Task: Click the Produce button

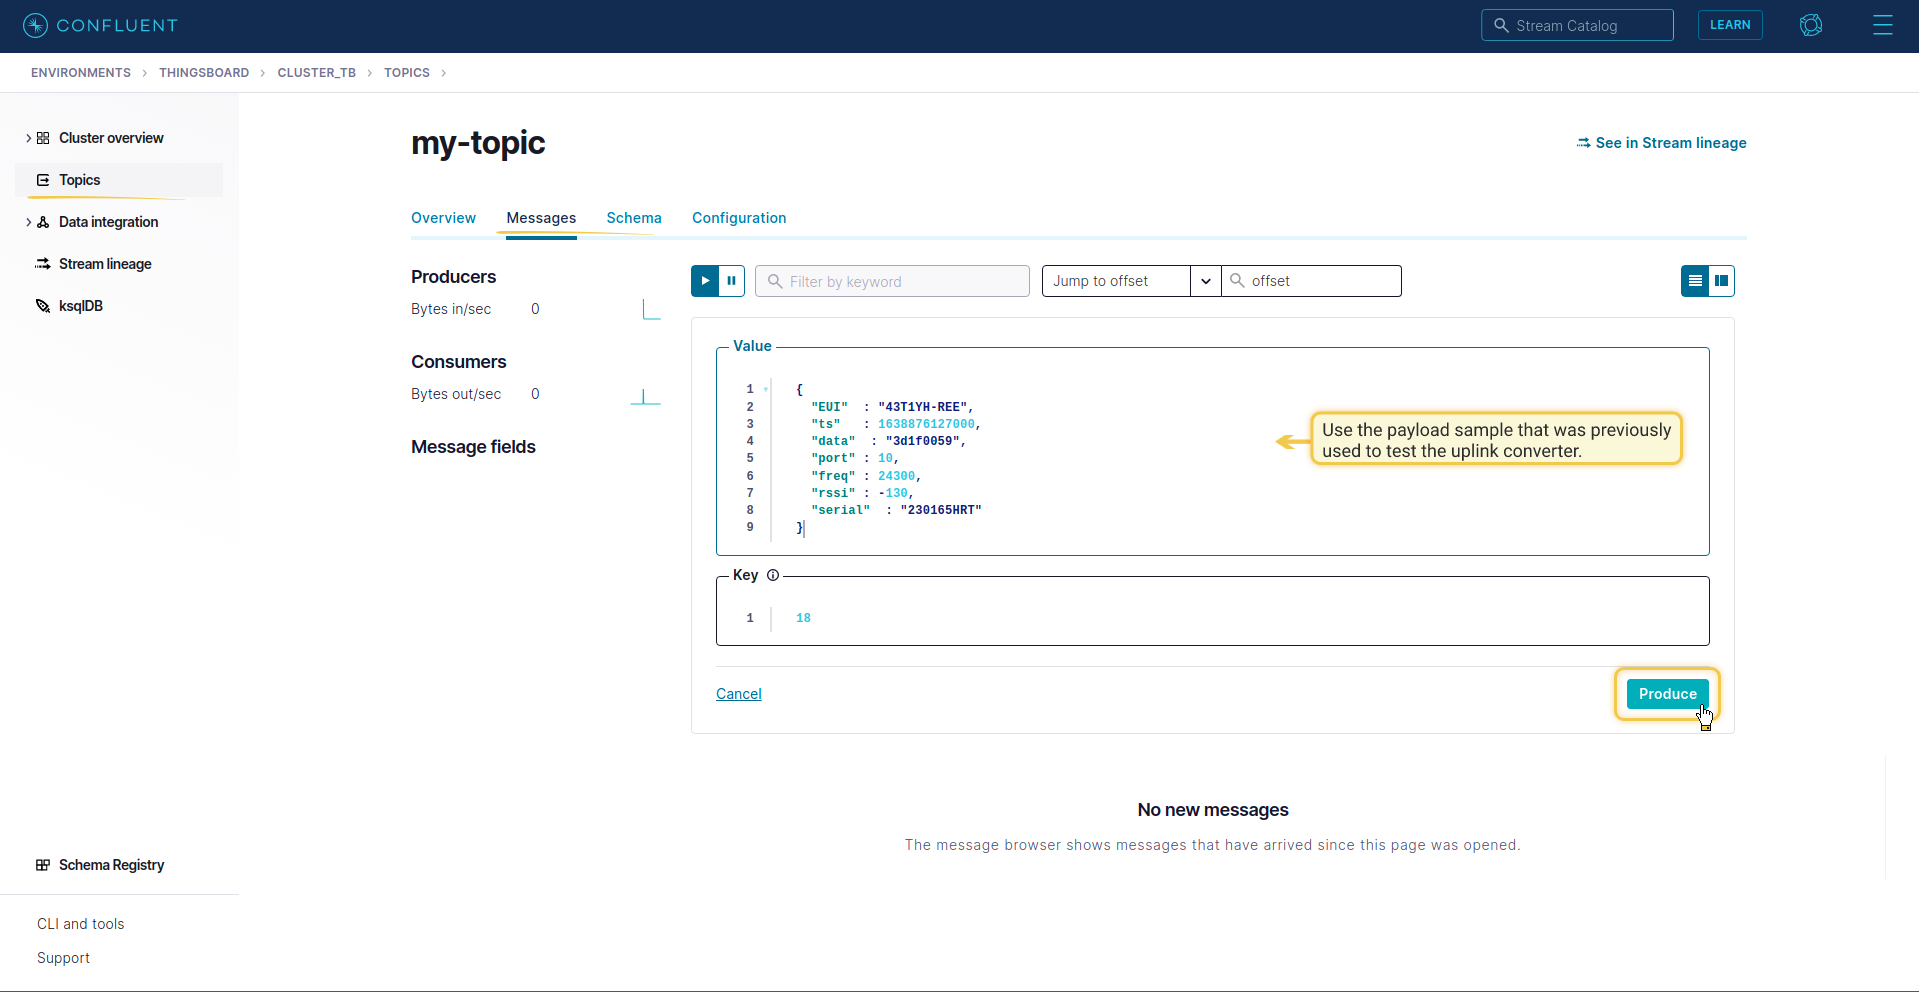Action: (1667, 694)
